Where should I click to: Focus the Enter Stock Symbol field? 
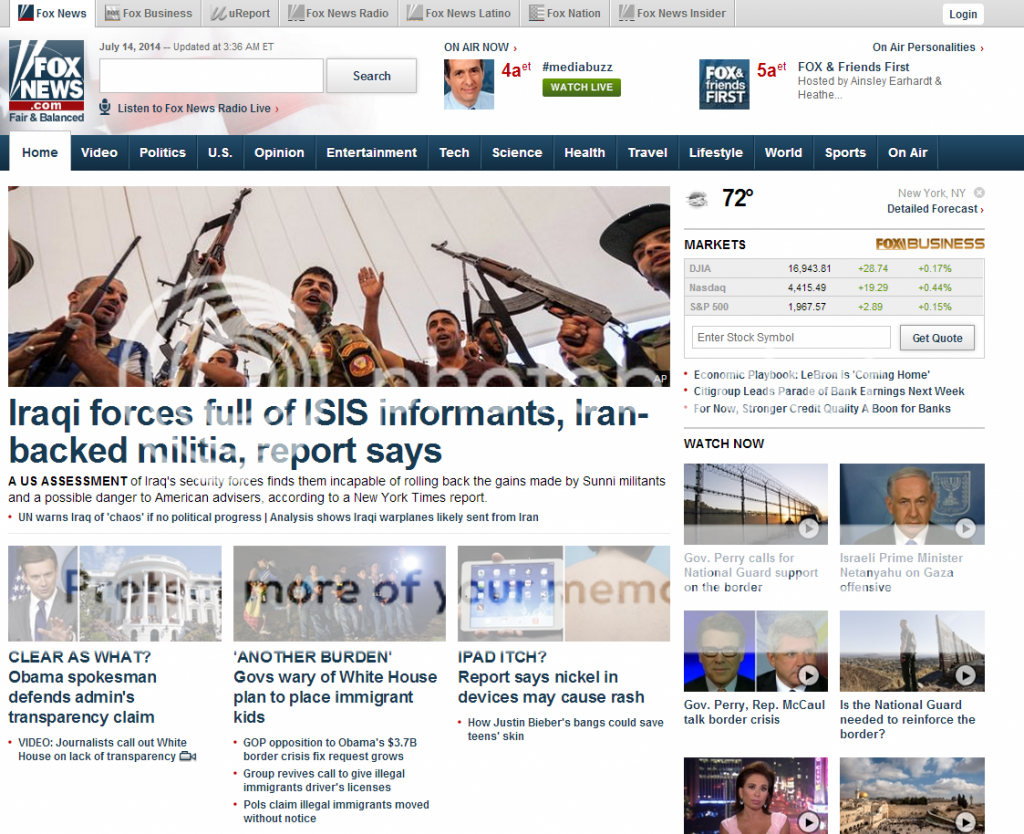coord(791,337)
